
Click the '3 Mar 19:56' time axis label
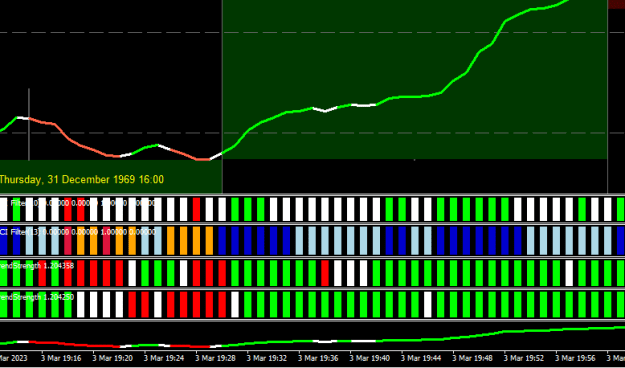tap(575, 358)
